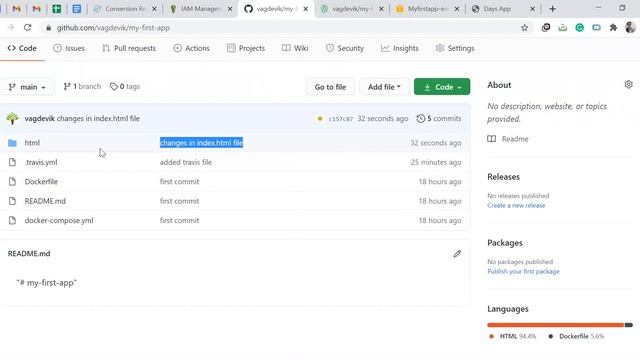Open commit hash c157c87
Viewport: 640px width, 360px height.
[341, 119]
